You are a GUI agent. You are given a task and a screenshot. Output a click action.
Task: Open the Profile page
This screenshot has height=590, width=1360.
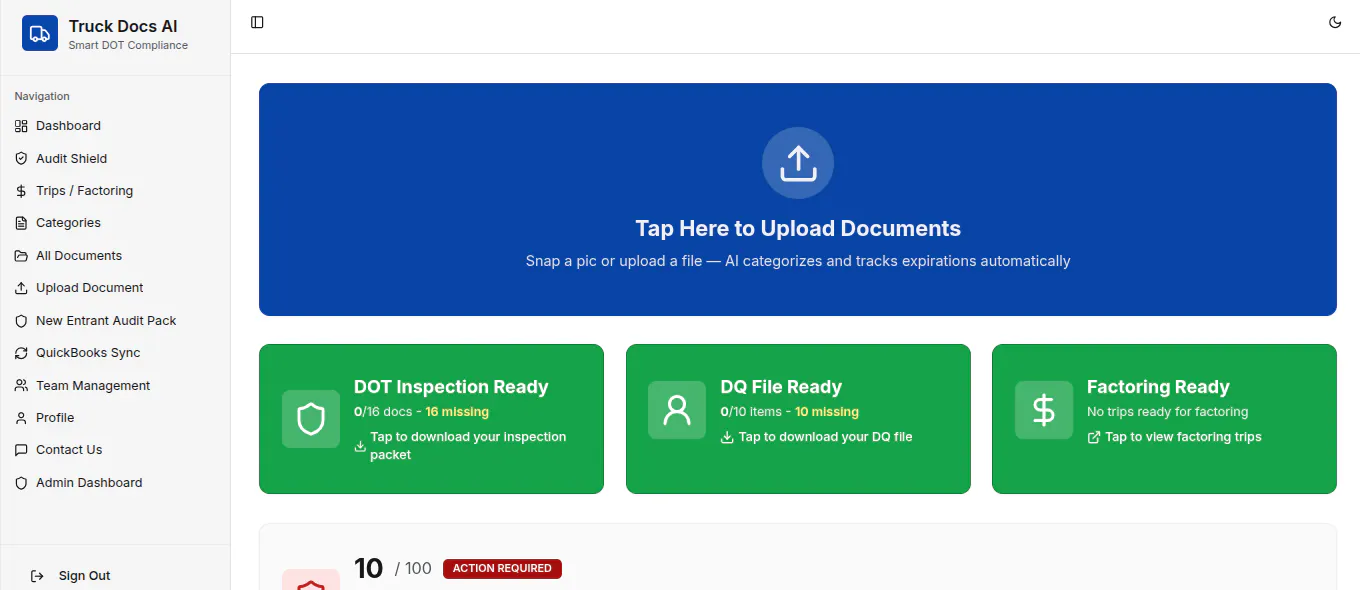click(x=115, y=418)
